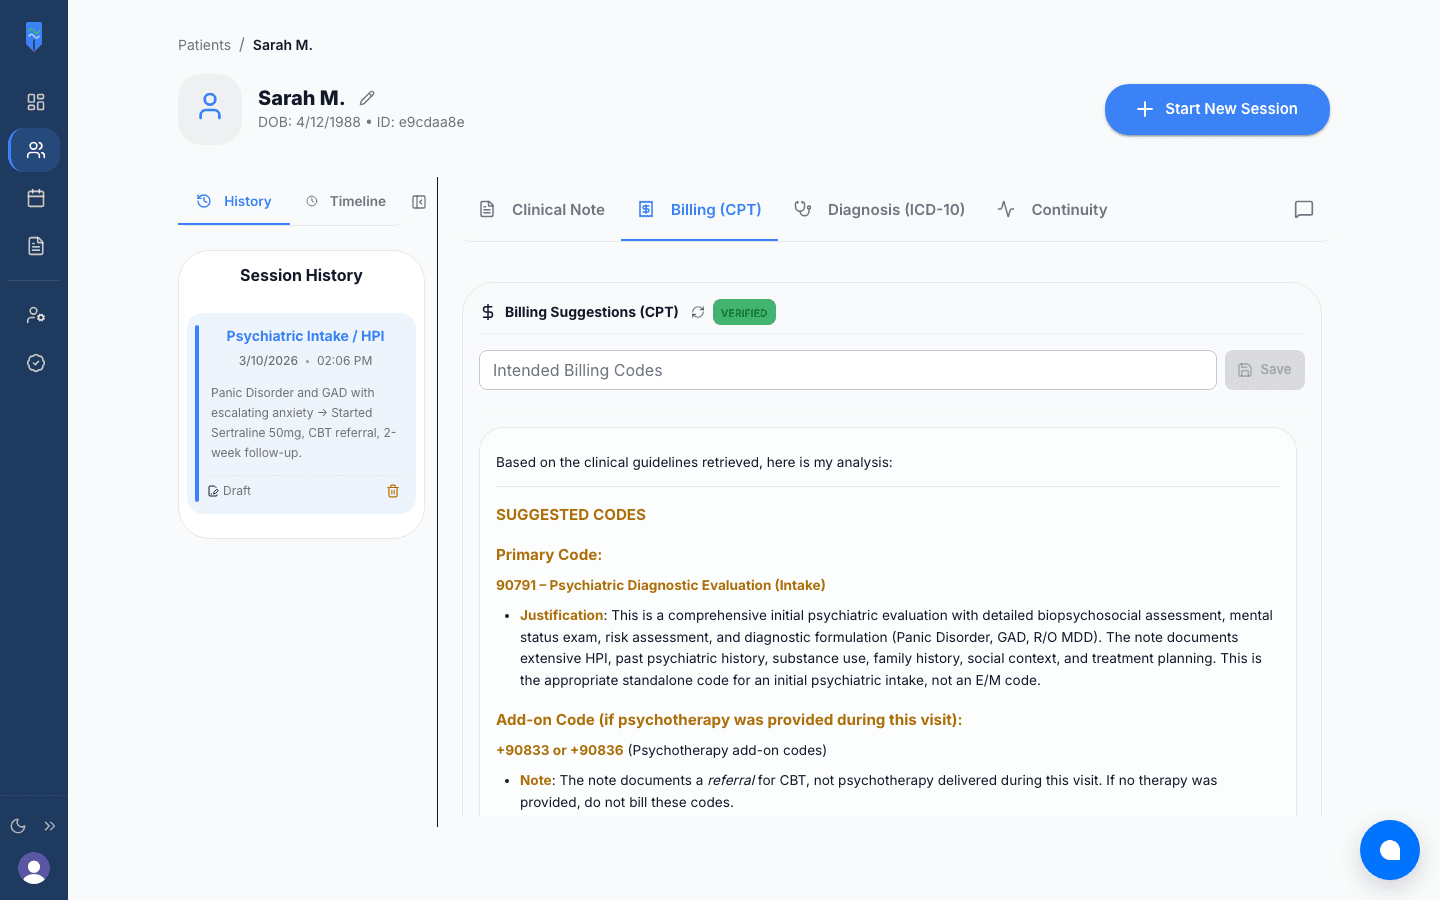Screen dimensions: 1440x900
Task: Navigate back via the Patients breadcrumb
Action: point(204,44)
